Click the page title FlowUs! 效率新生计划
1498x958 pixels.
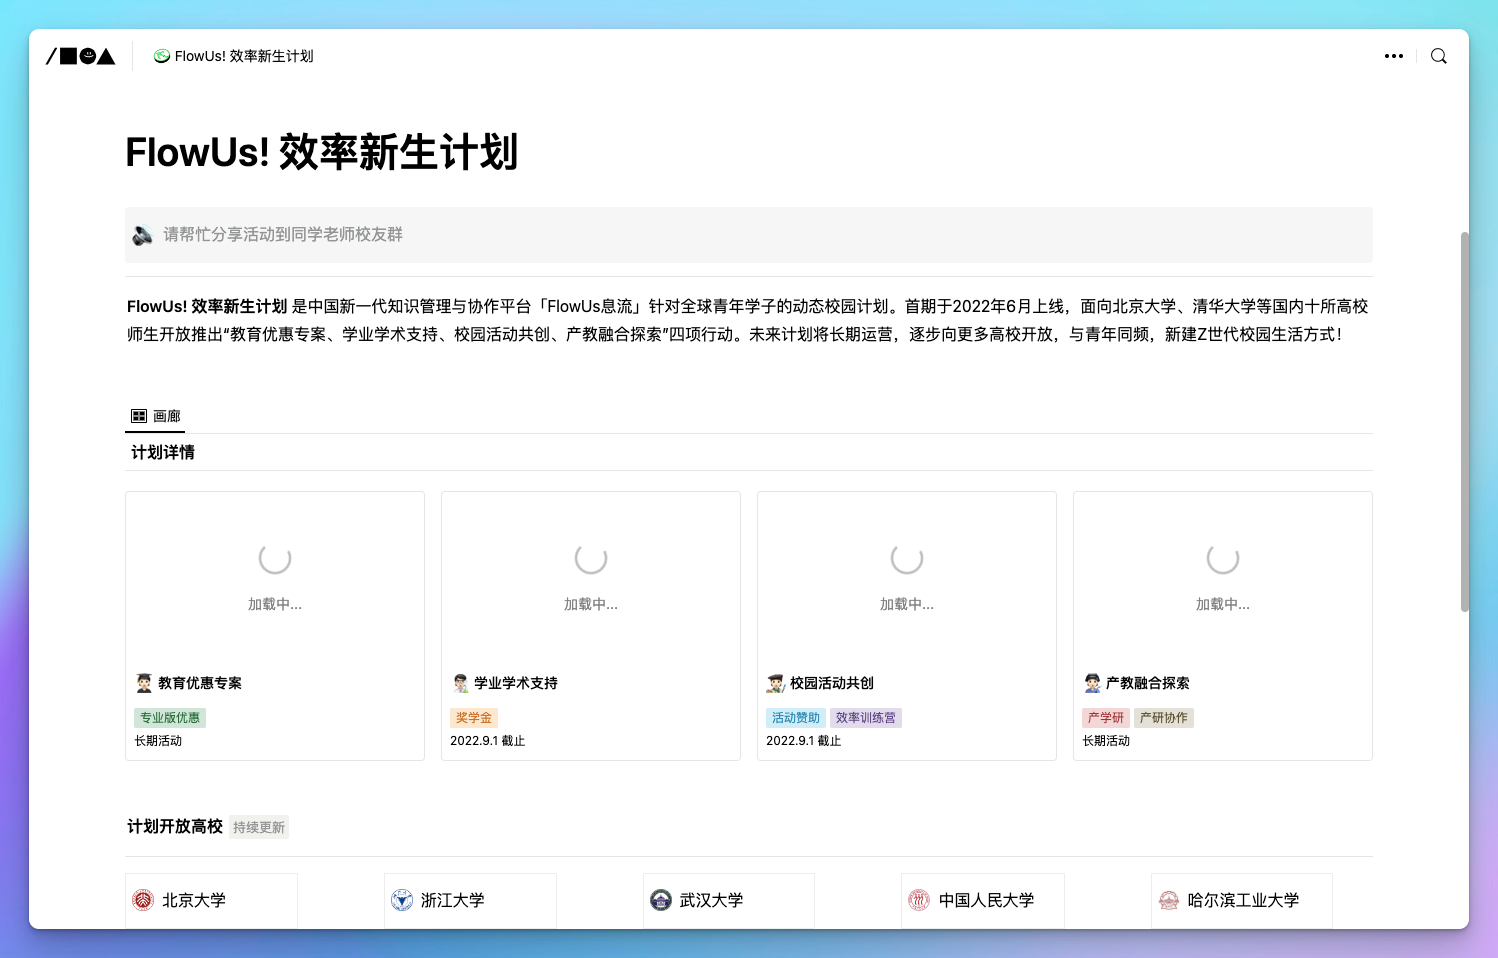click(x=322, y=152)
